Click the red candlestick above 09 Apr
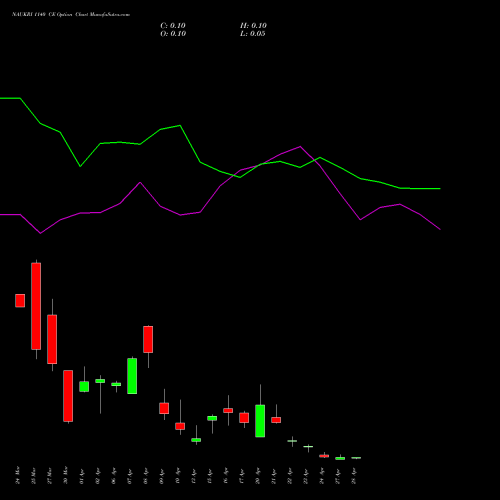 (164, 408)
